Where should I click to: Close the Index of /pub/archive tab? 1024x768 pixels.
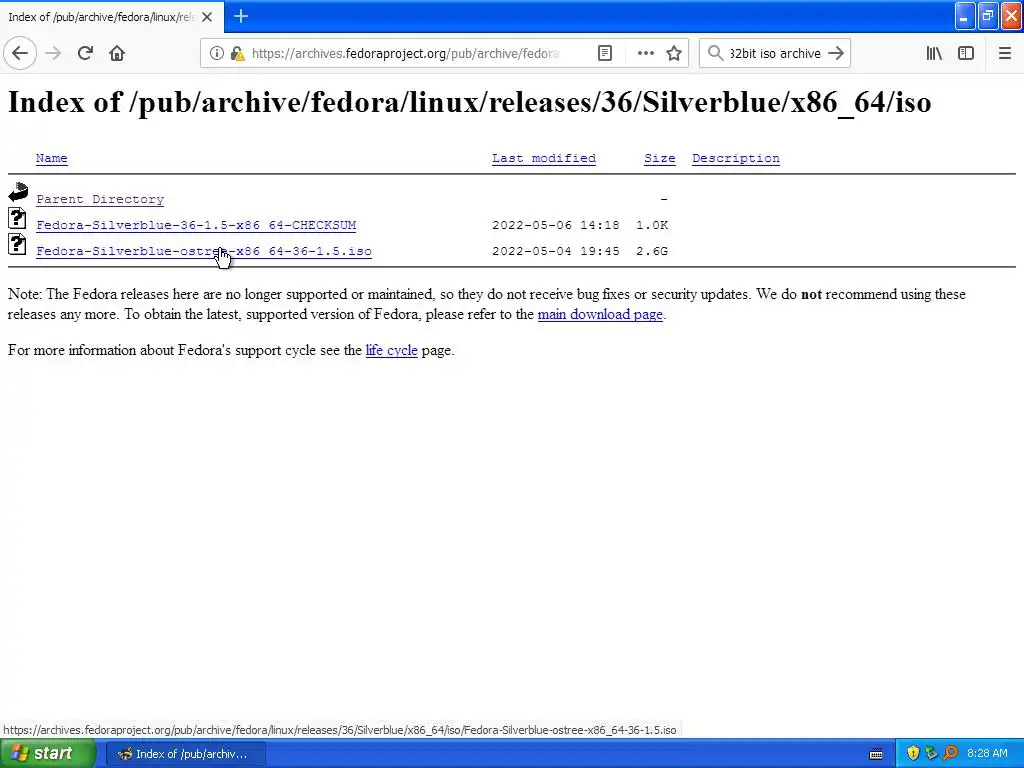207,17
